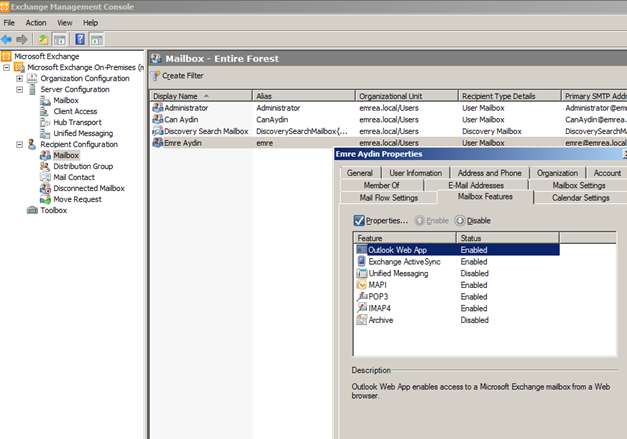
Task: Select Hub Transport in the tree
Action: (78, 122)
